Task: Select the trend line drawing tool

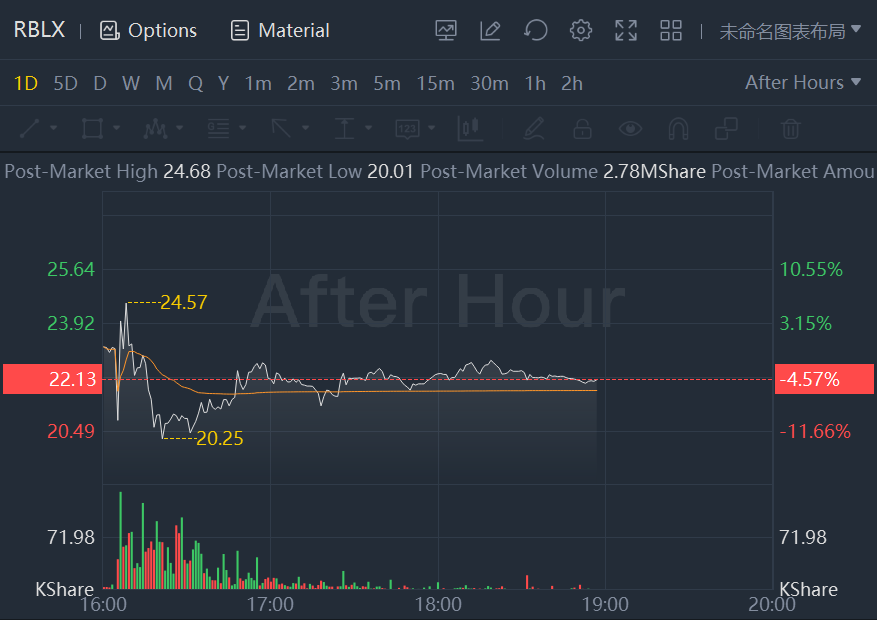Action: coord(30,128)
